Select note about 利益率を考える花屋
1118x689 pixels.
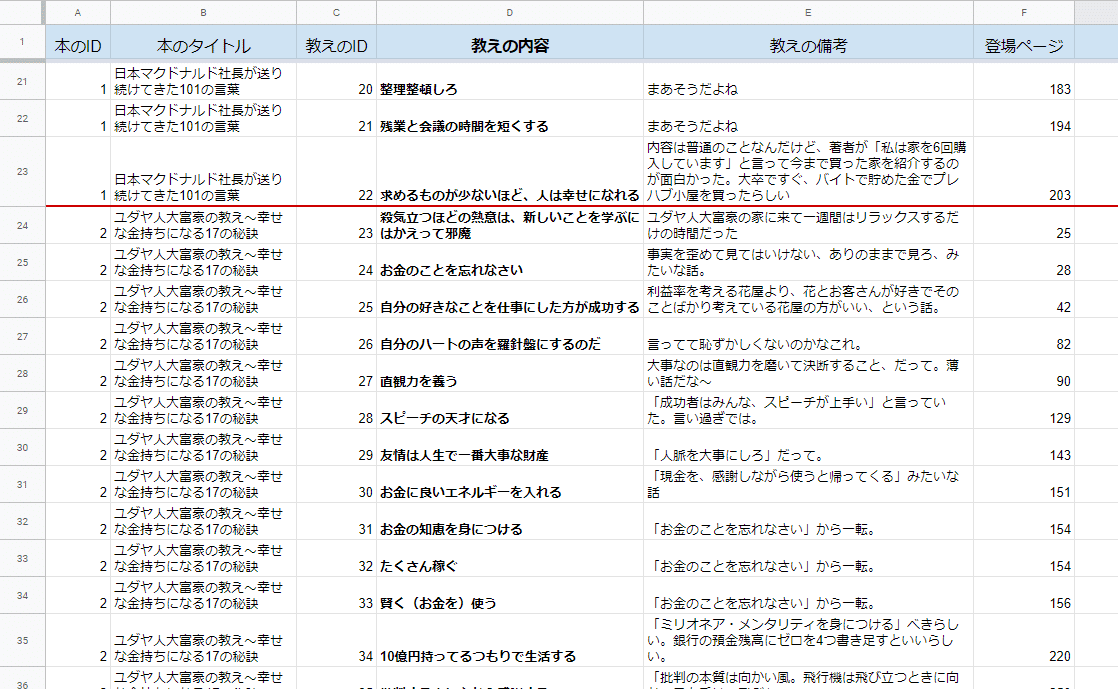tap(808, 300)
